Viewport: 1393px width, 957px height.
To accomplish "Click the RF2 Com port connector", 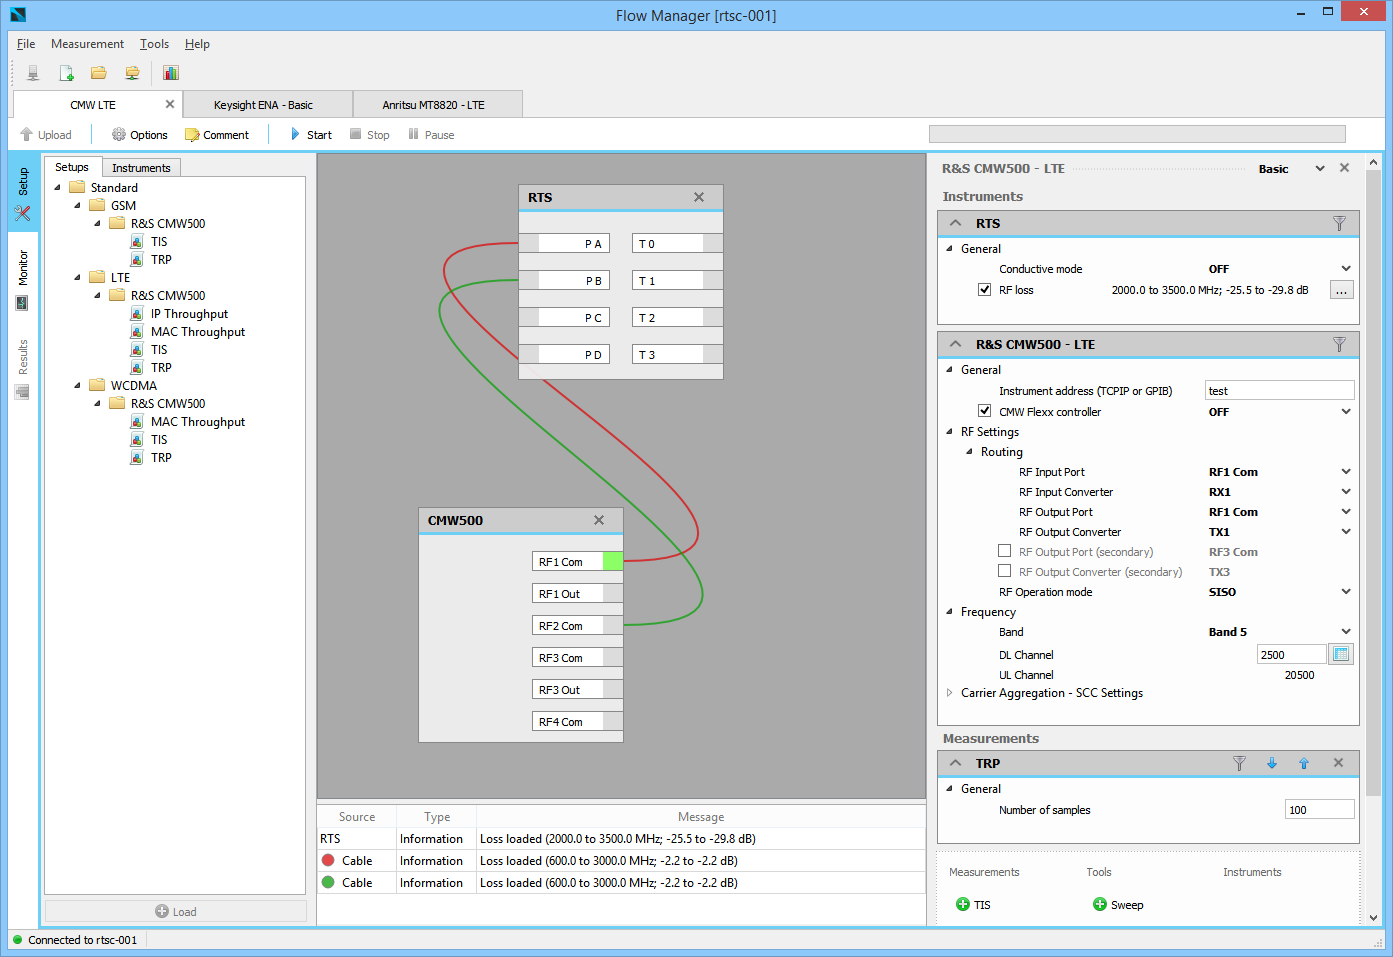I will point(613,626).
